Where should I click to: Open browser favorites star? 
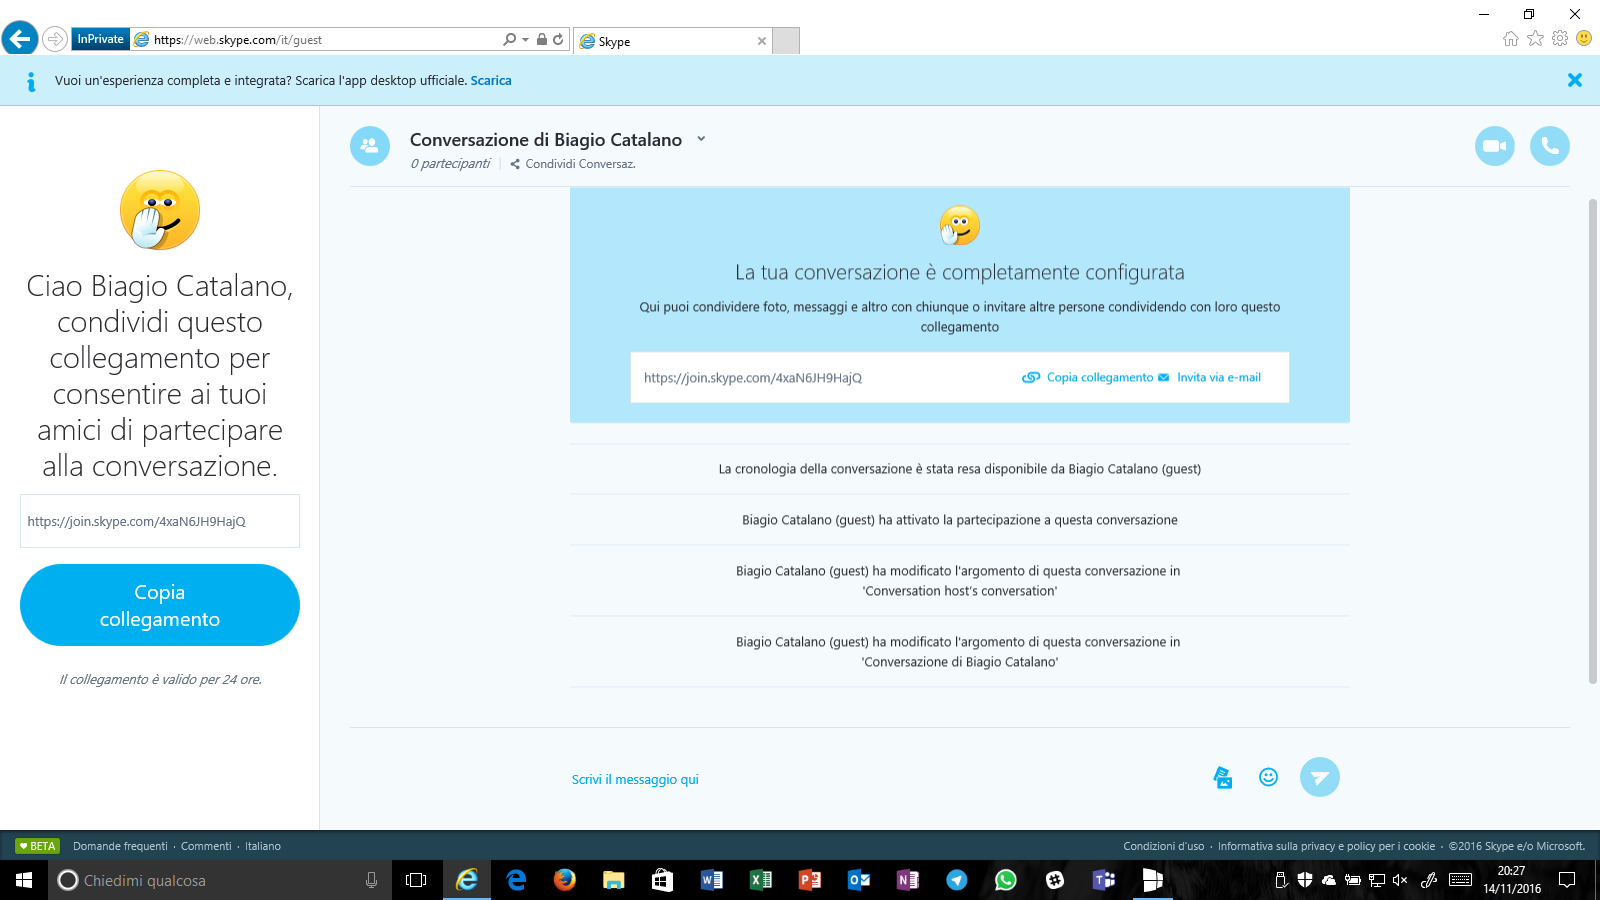(x=1535, y=38)
